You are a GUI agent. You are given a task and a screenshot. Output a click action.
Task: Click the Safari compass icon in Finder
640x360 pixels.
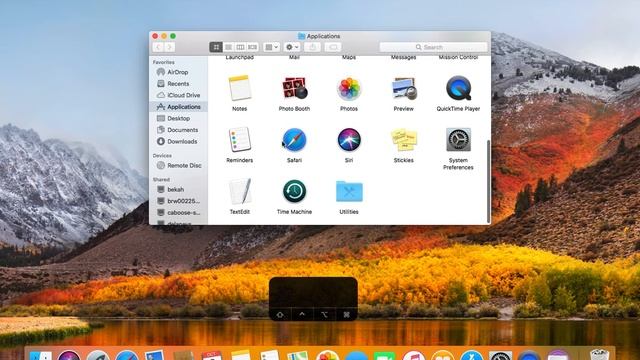(x=294, y=140)
